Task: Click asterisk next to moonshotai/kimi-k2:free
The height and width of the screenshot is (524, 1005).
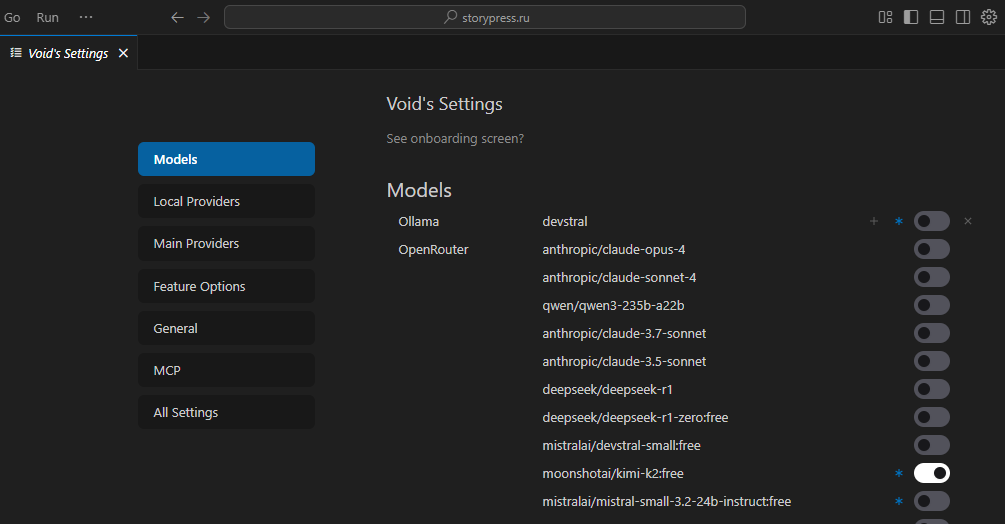Action: 899,473
